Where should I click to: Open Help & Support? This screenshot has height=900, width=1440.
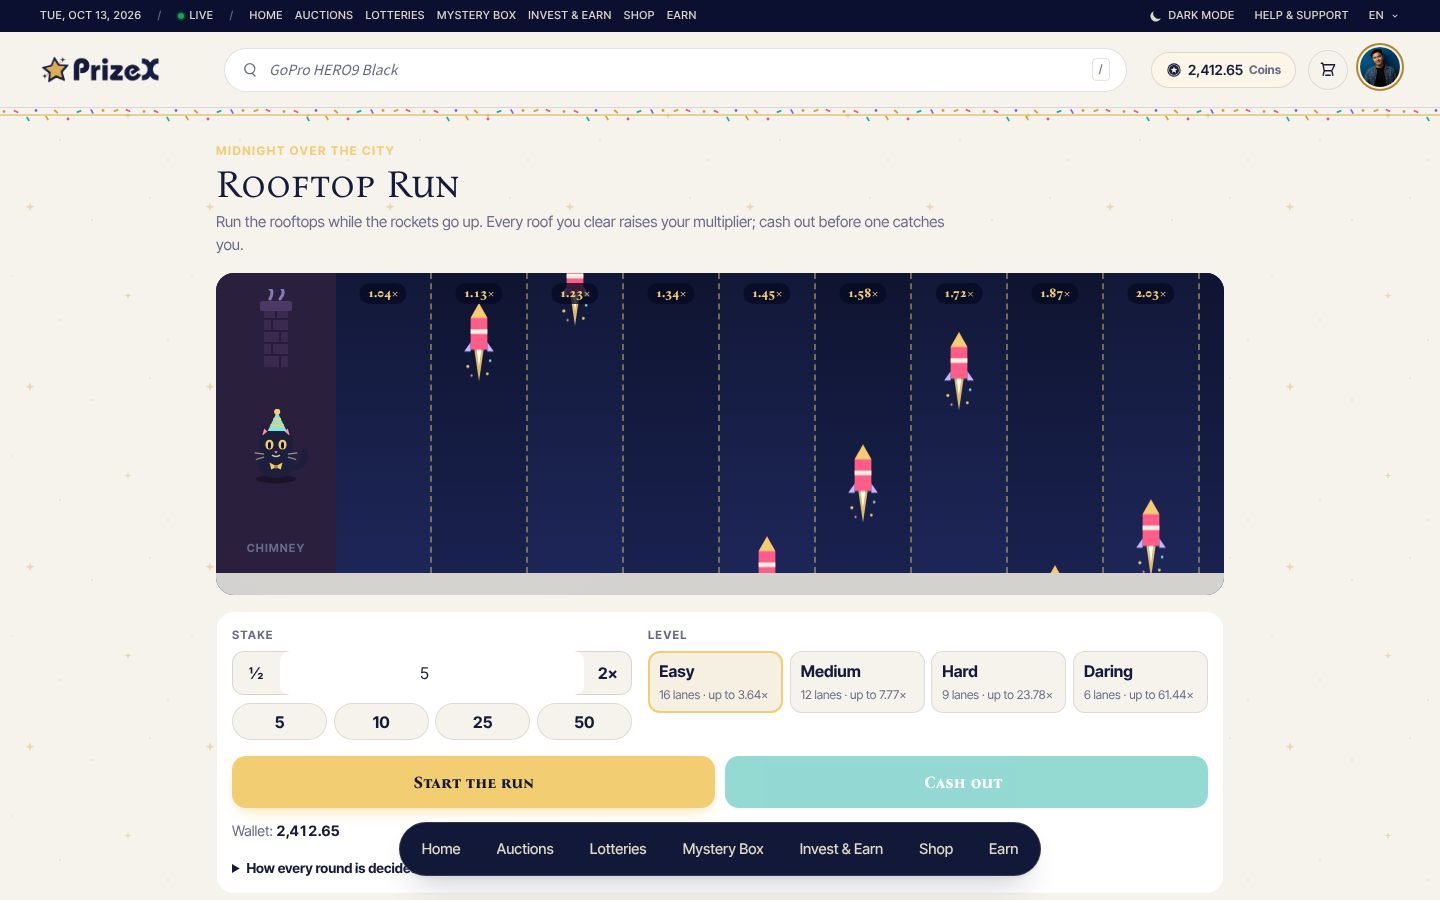coord(1301,15)
